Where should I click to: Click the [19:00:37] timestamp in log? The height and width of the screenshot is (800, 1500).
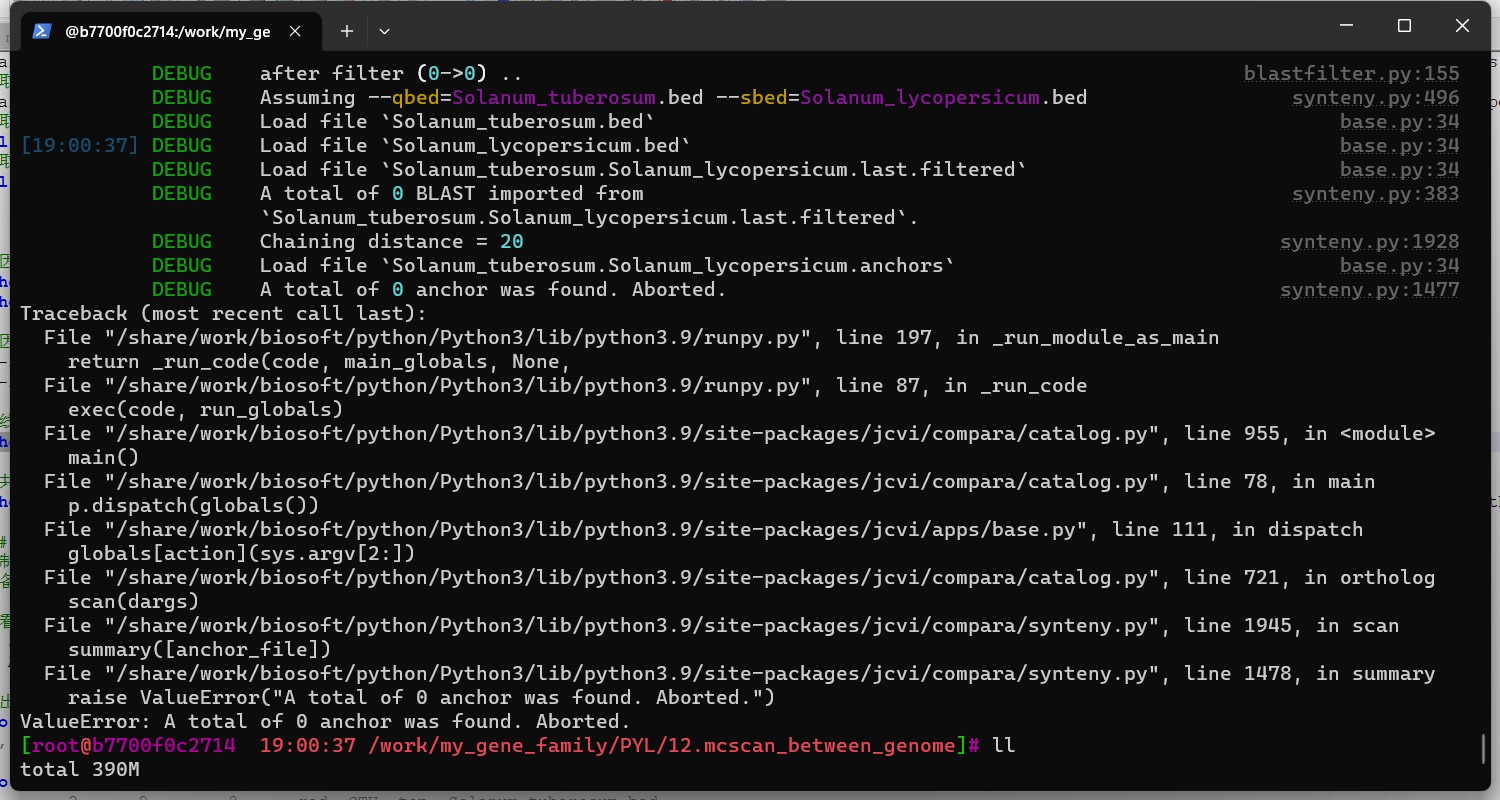coord(79,145)
